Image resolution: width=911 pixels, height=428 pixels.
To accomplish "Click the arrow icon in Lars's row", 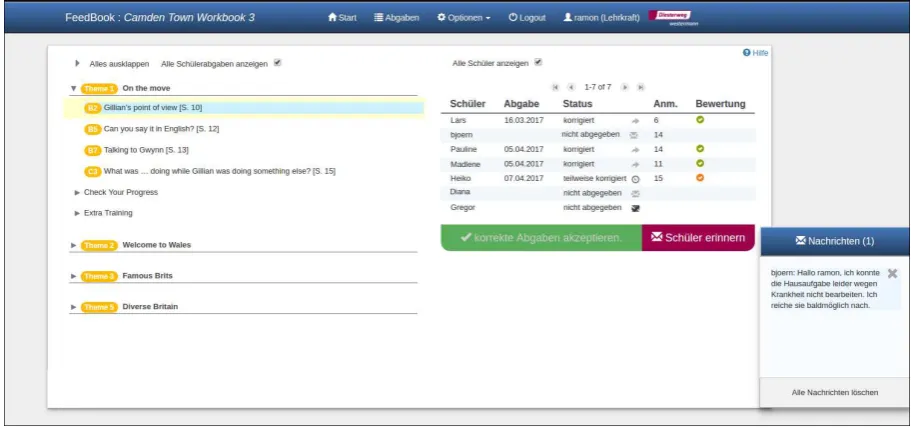I will pos(635,121).
